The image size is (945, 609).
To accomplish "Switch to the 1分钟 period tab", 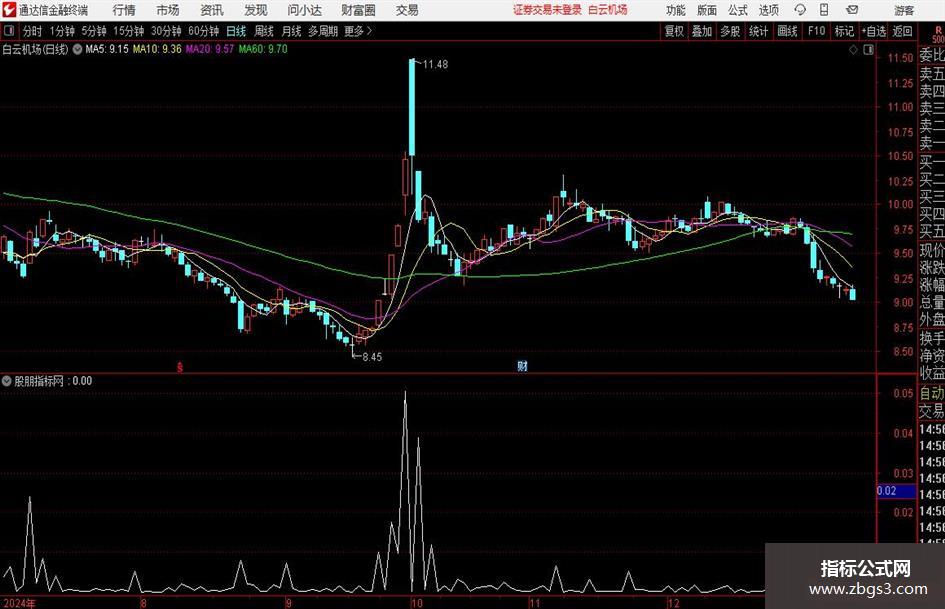I will click(62, 31).
